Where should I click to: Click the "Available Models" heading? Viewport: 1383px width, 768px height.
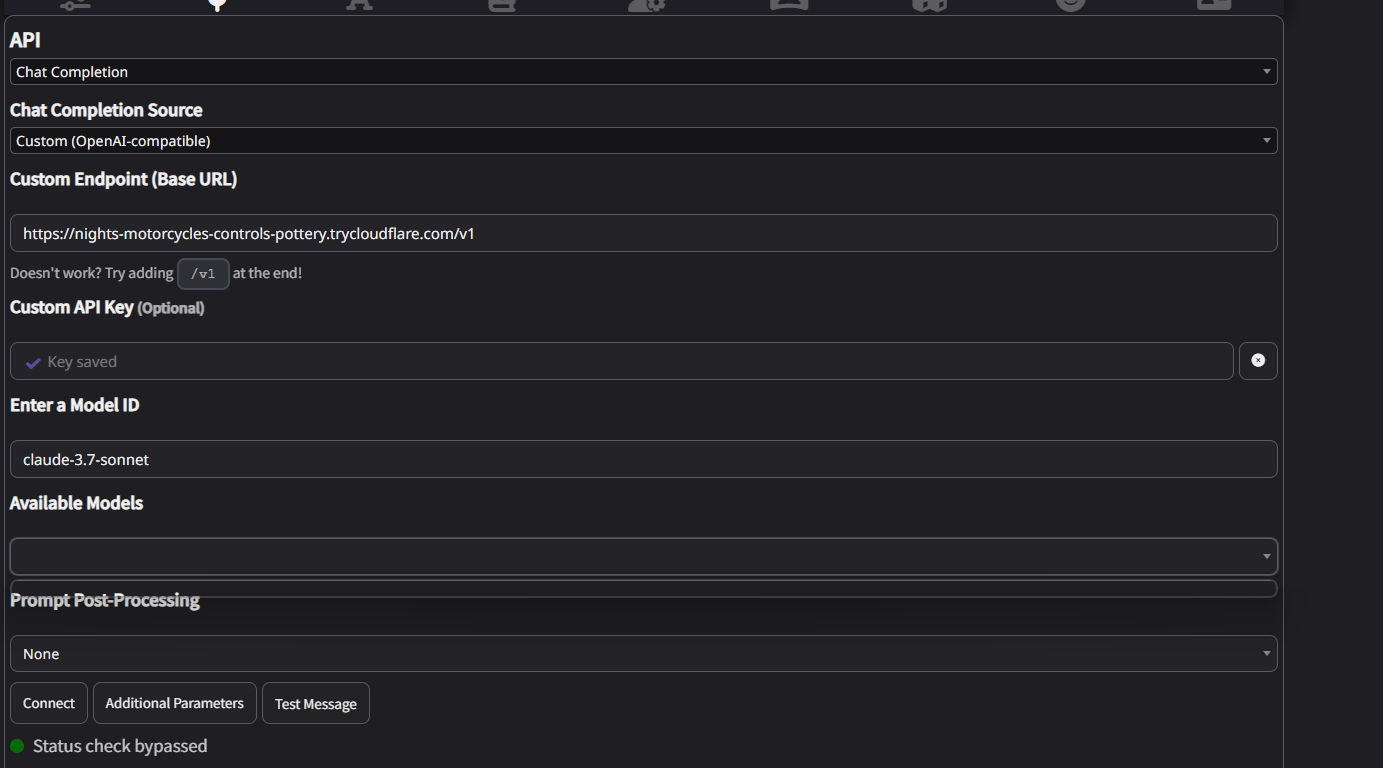76,503
